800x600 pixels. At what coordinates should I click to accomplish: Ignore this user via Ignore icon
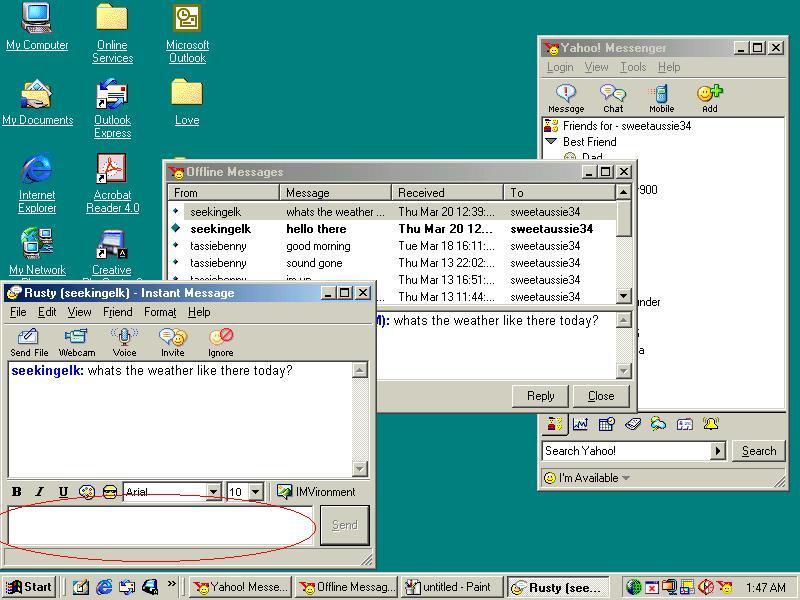220,340
